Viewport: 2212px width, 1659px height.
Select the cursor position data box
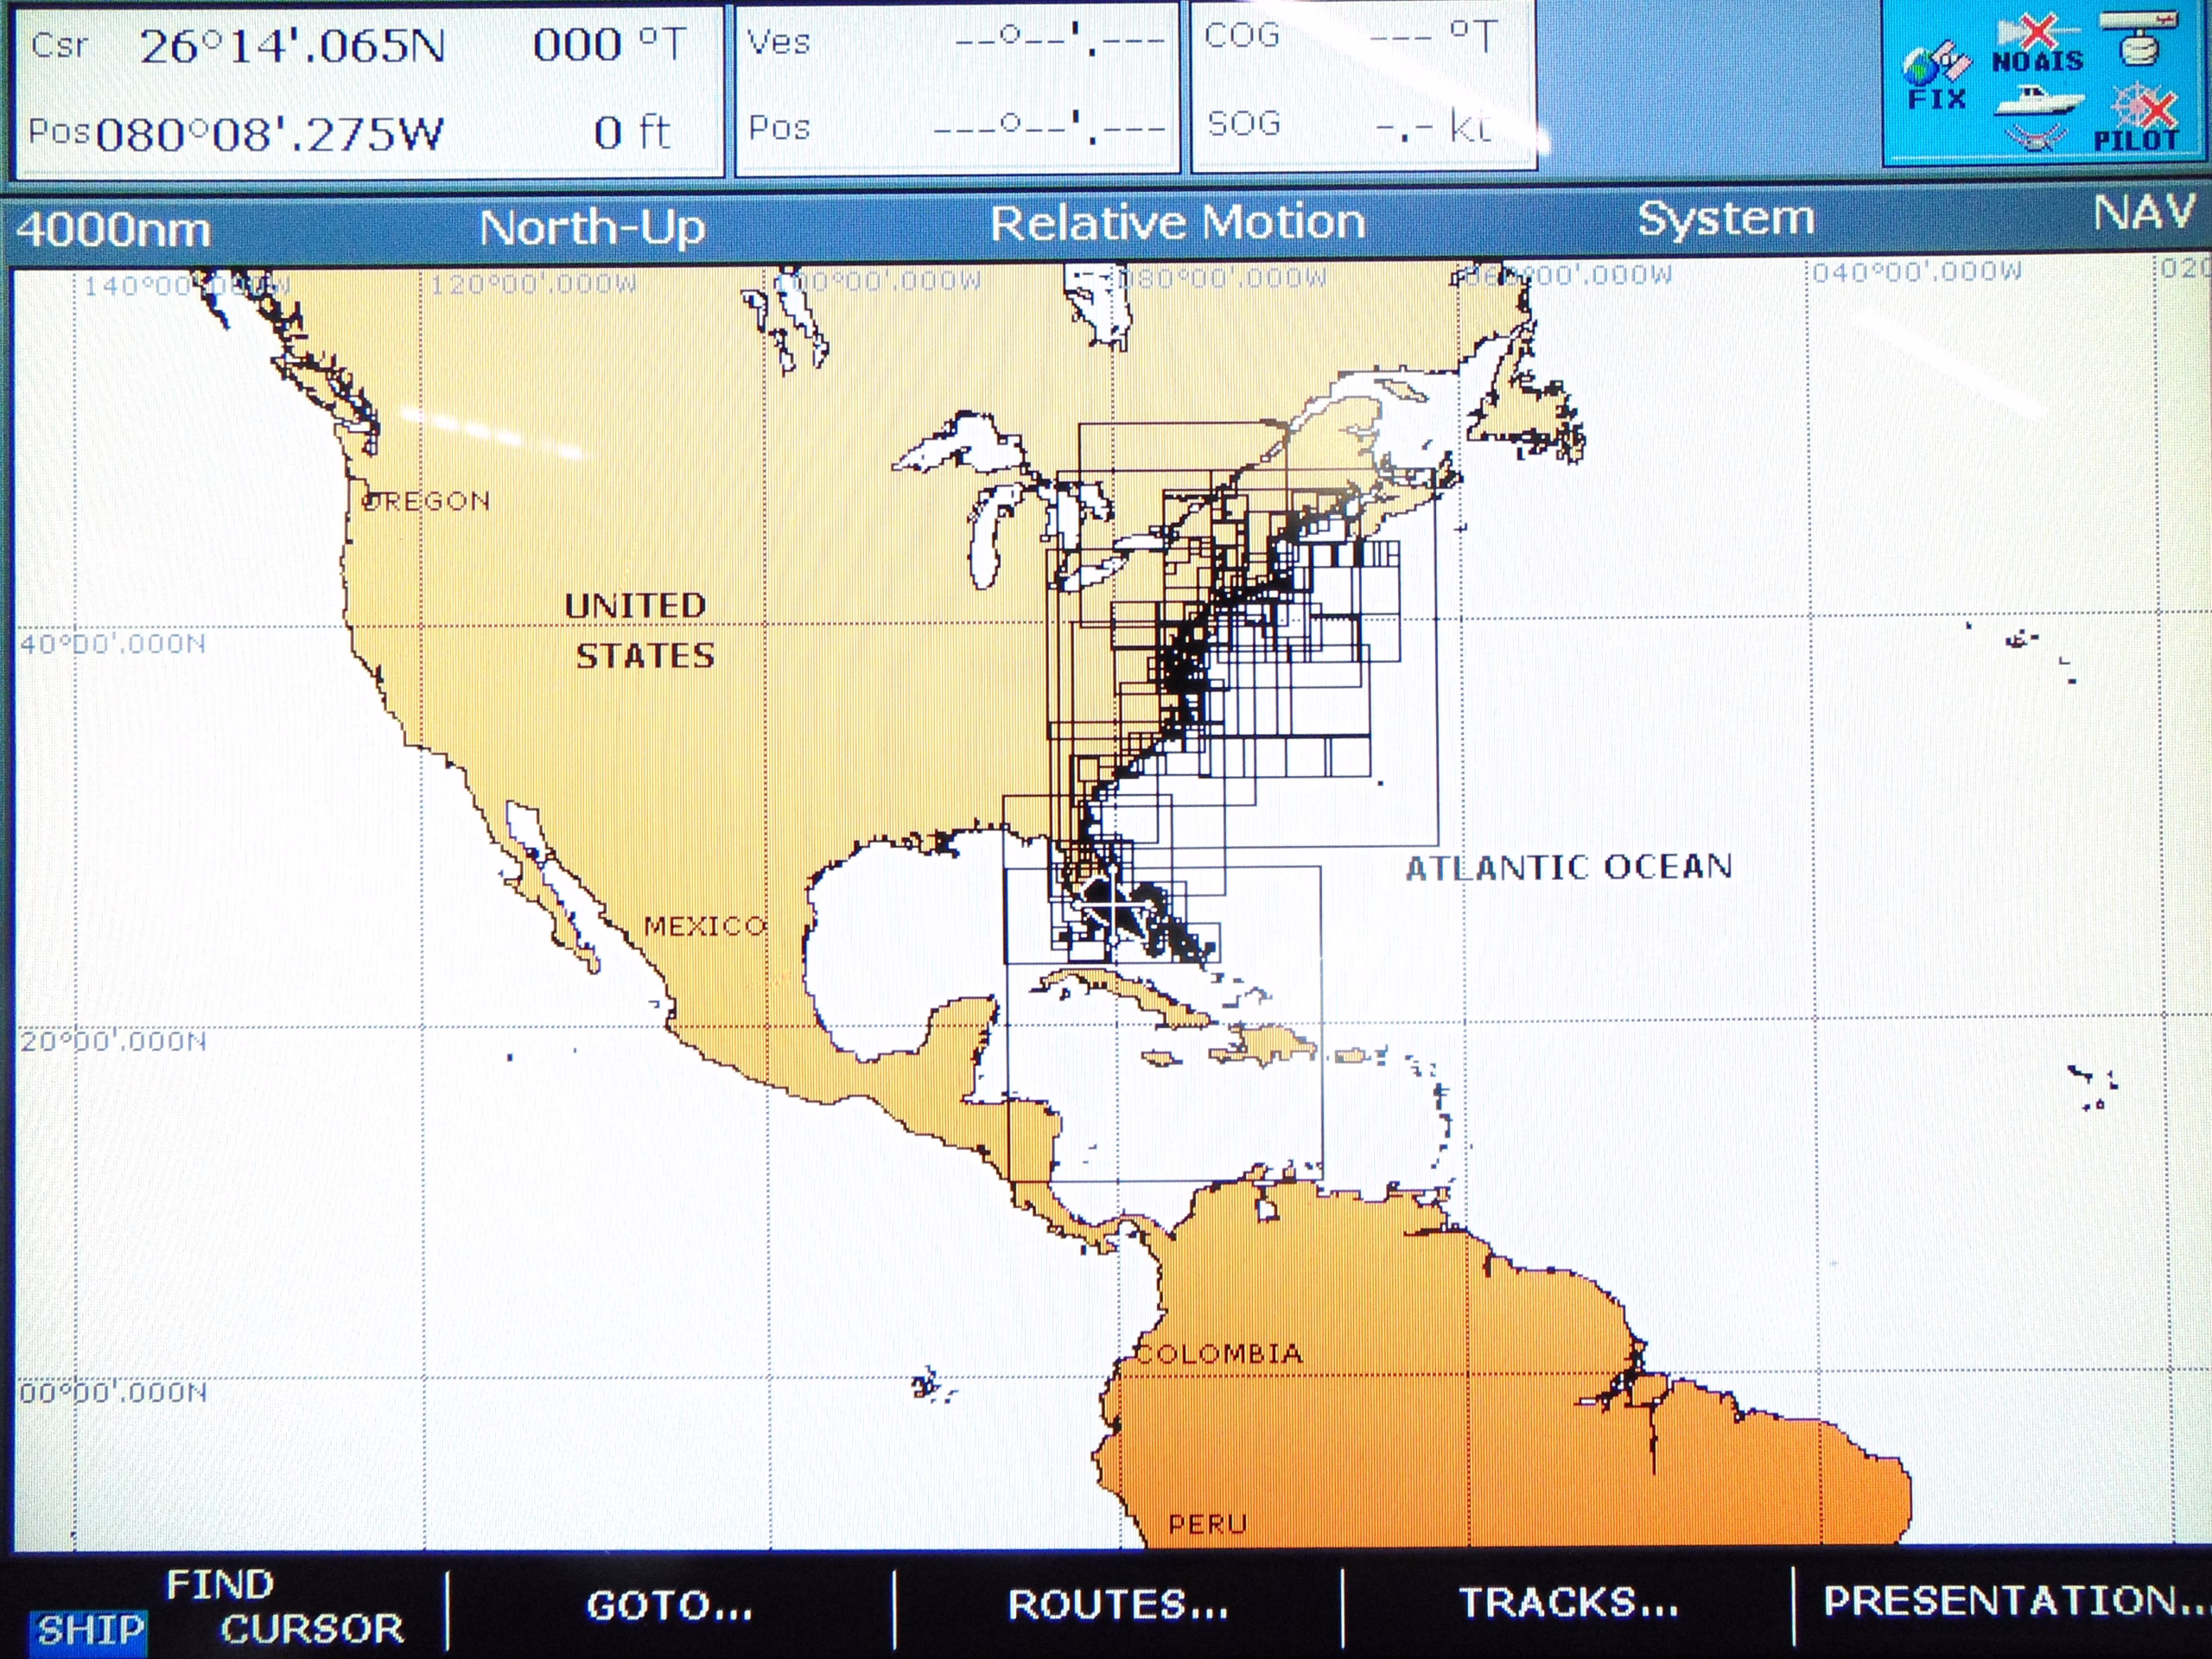pyautogui.click(x=367, y=90)
